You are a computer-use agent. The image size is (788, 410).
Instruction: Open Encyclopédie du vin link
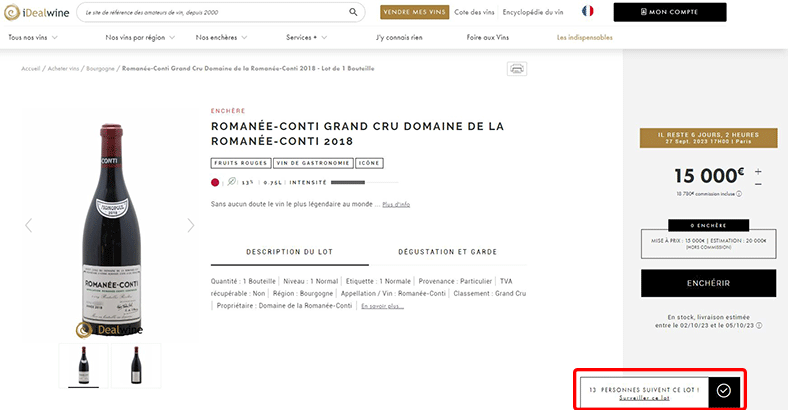(x=533, y=12)
